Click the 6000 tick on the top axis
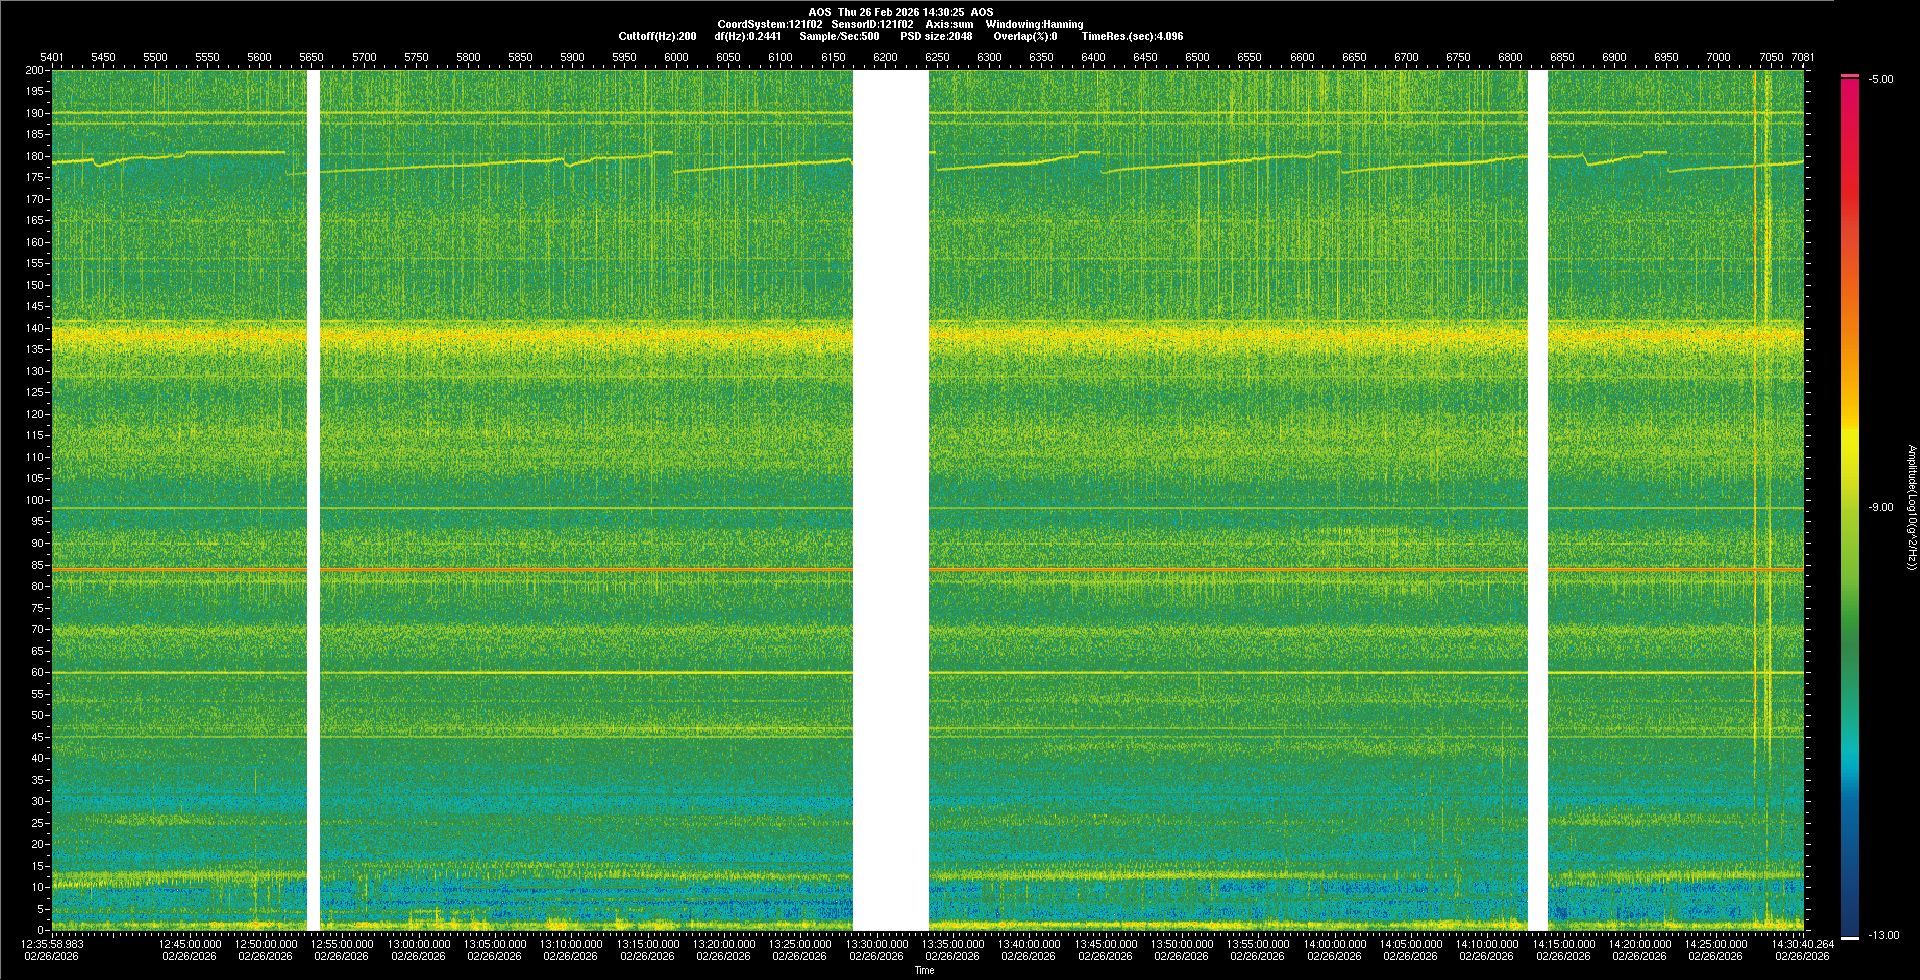 [676, 57]
